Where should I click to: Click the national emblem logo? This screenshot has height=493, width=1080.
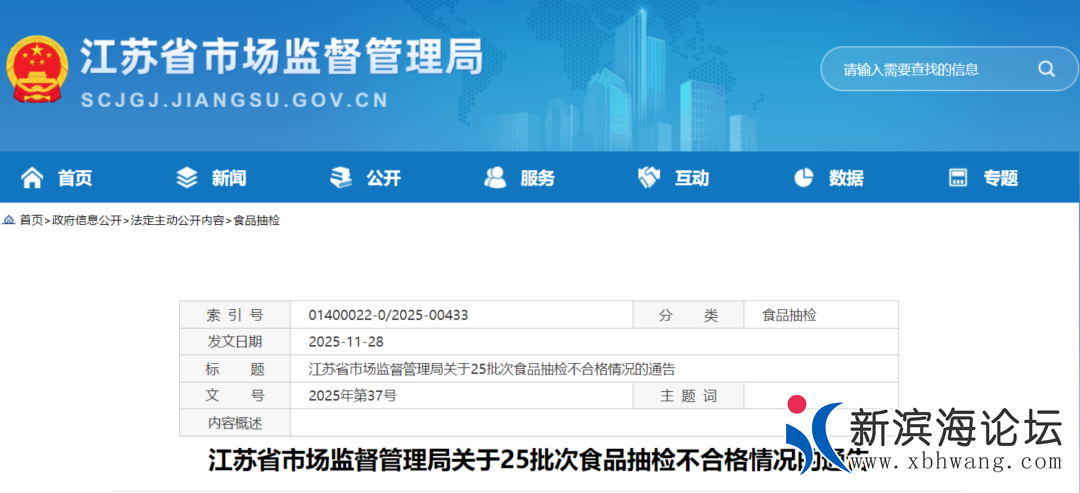(37, 69)
